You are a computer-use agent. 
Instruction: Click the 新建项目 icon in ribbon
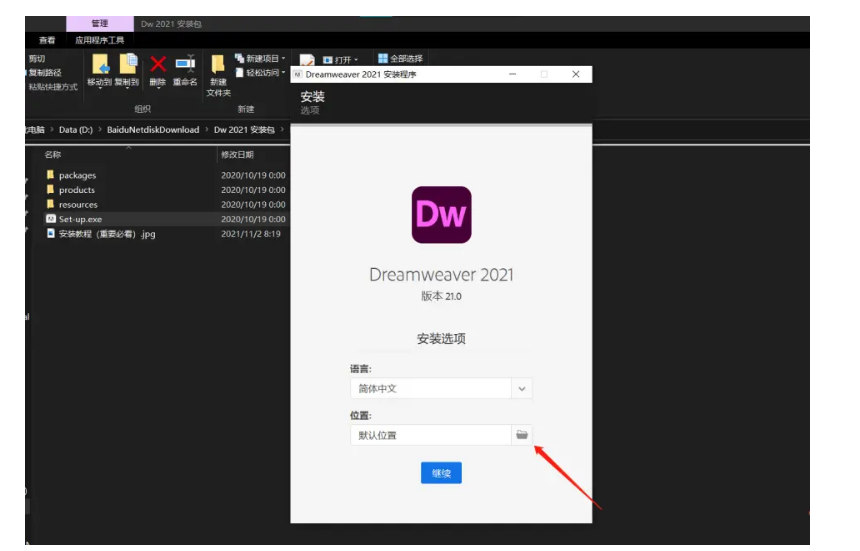coord(239,58)
